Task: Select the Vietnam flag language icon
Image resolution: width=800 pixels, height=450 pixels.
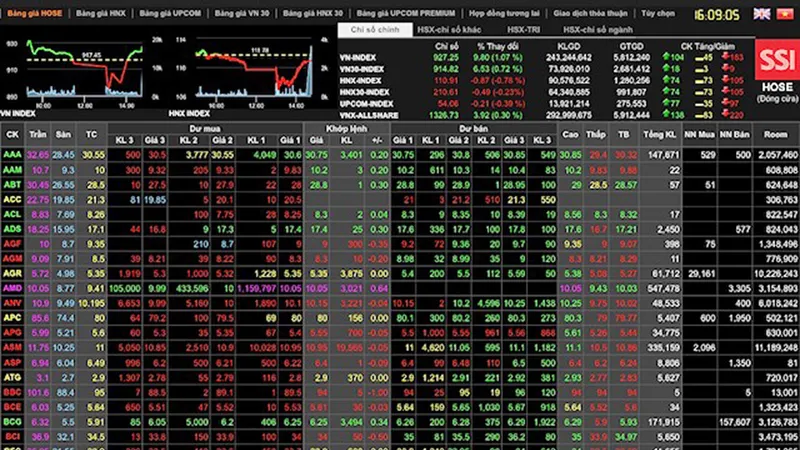Action: (x=785, y=14)
